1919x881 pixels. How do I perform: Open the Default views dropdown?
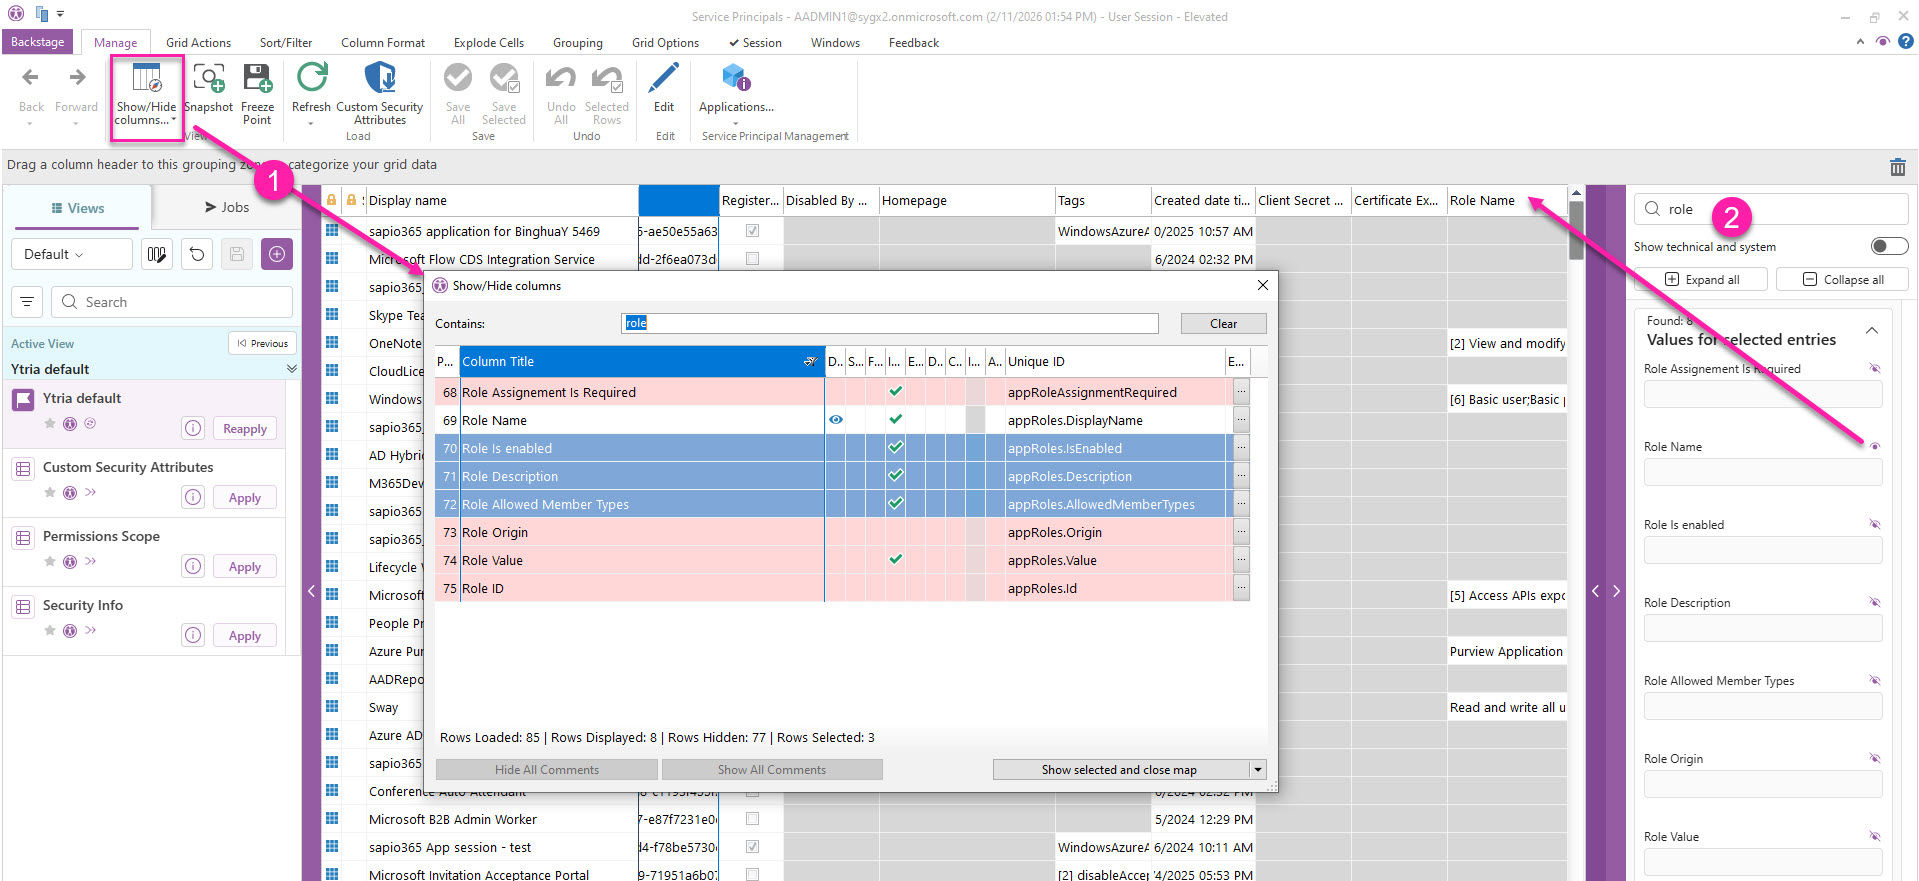71,254
